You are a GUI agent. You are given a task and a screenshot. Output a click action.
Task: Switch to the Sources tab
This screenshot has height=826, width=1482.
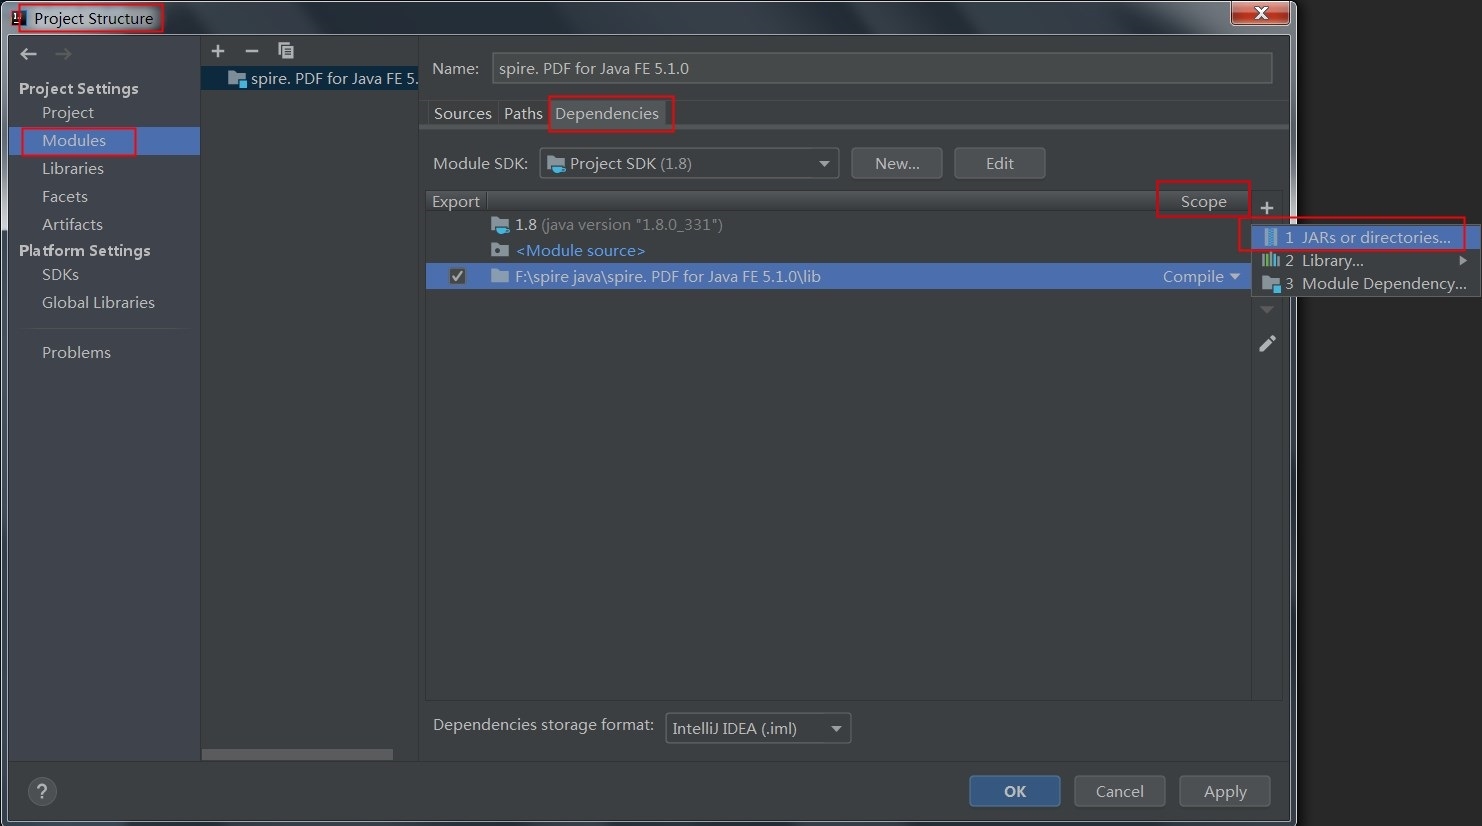coord(462,114)
